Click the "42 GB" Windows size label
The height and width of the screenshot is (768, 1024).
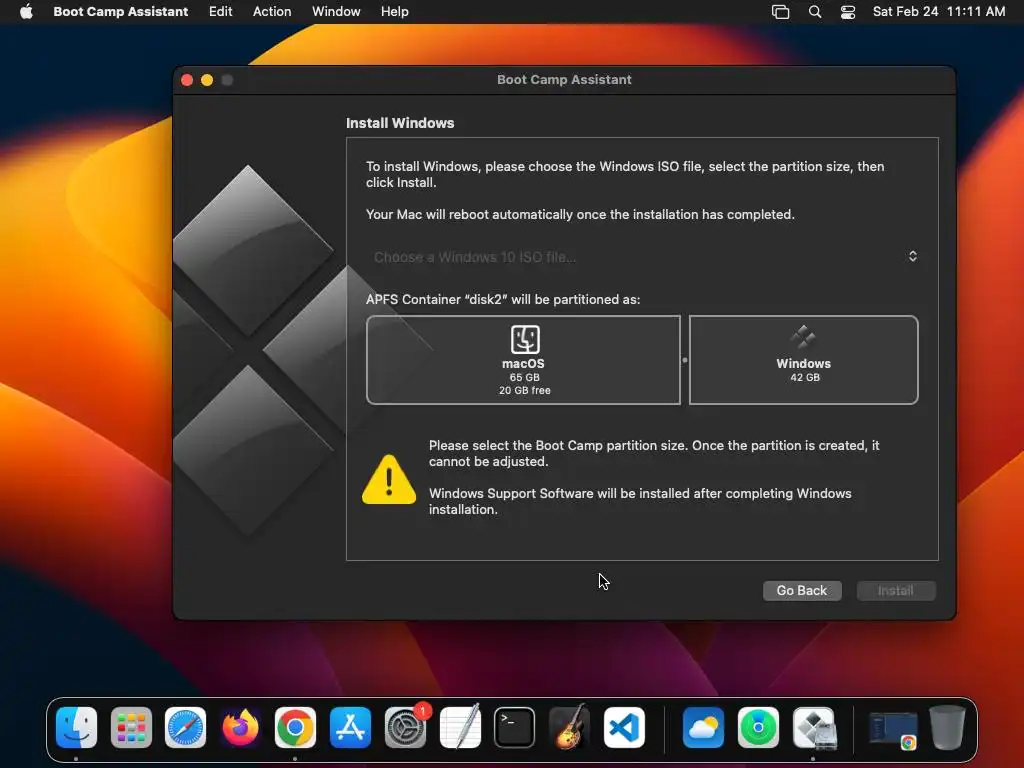pyautogui.click(x=805, y=377)
